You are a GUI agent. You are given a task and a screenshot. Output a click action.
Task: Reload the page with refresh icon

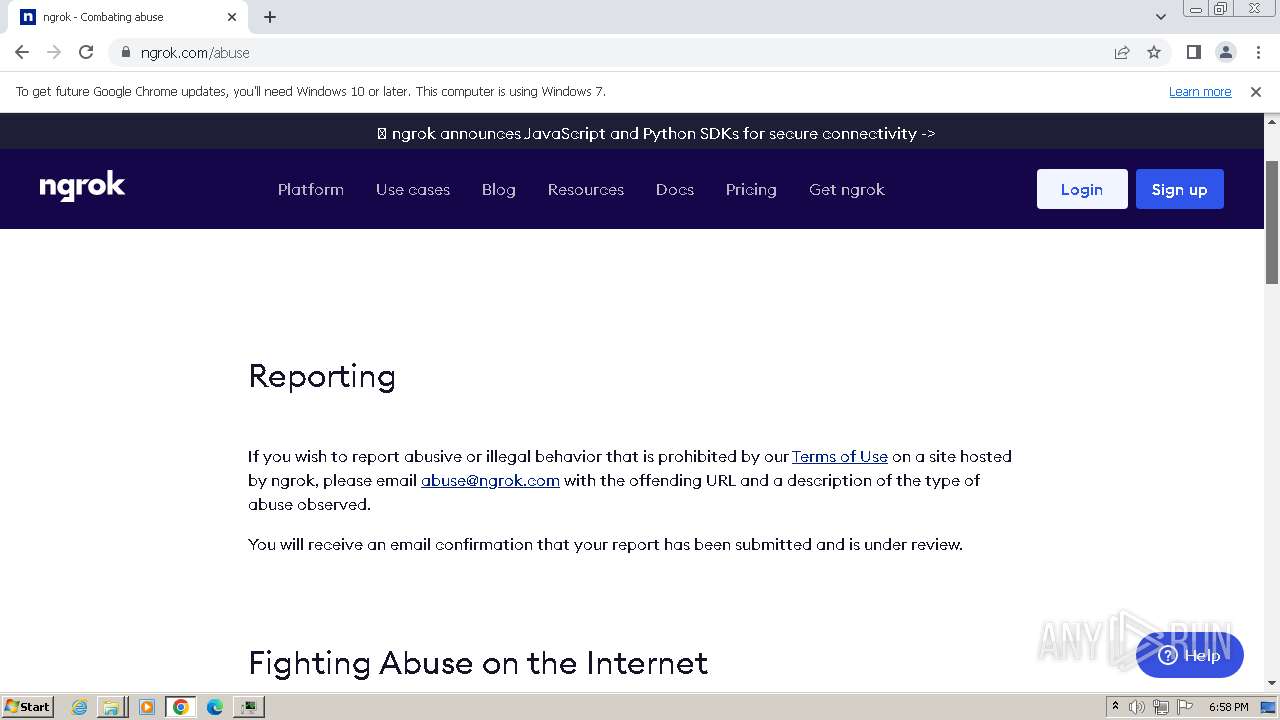[86, 52]
